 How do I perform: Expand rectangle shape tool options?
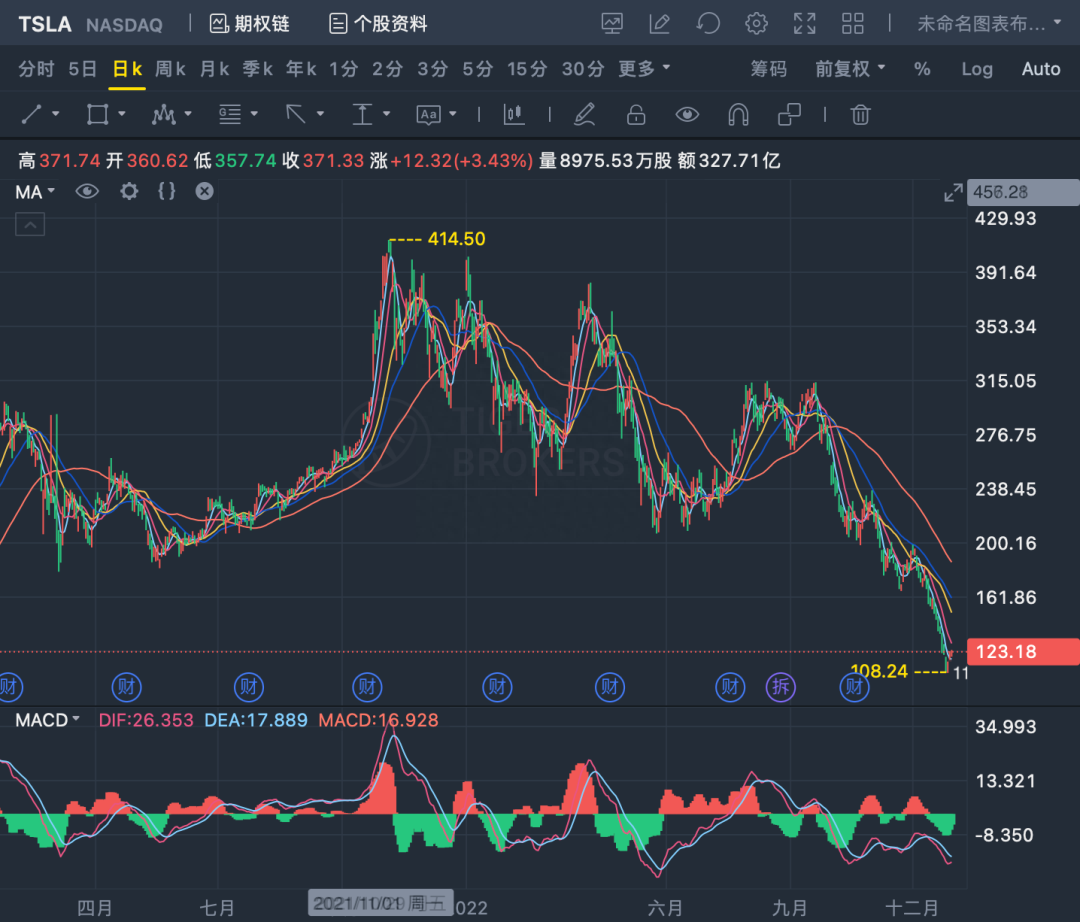coord(122,114)
